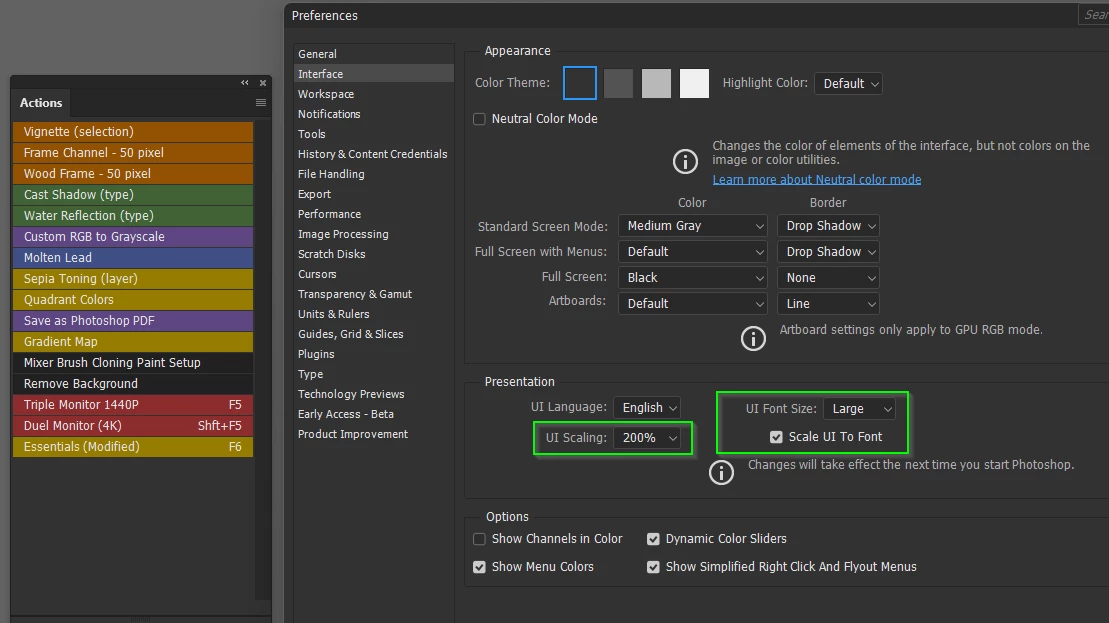This screenshot has width=1109, height=623.
Task: Disable Dynamic Color Sliders
Action: coord(654,539)
